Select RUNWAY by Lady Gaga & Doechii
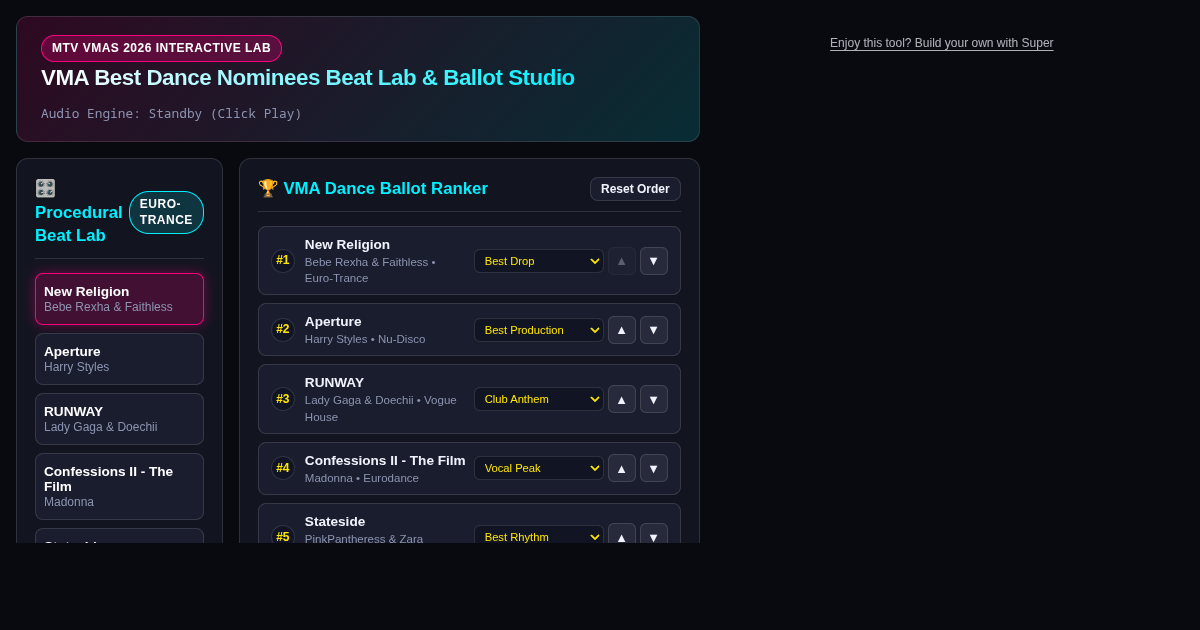This screenshot has width=1200, height=630. (119, 419)
